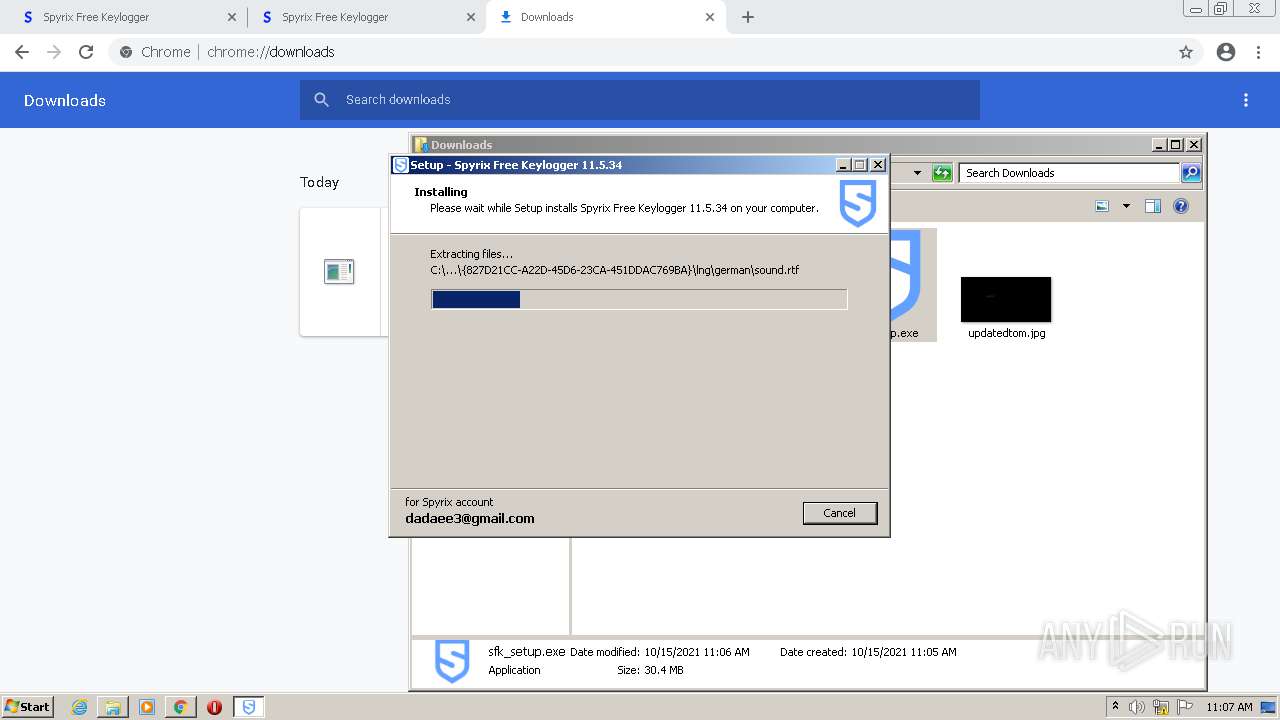This screenshot has width=1280, height=720.
Task: Click the Explorer refresh address button
Action: click(942, 173)
